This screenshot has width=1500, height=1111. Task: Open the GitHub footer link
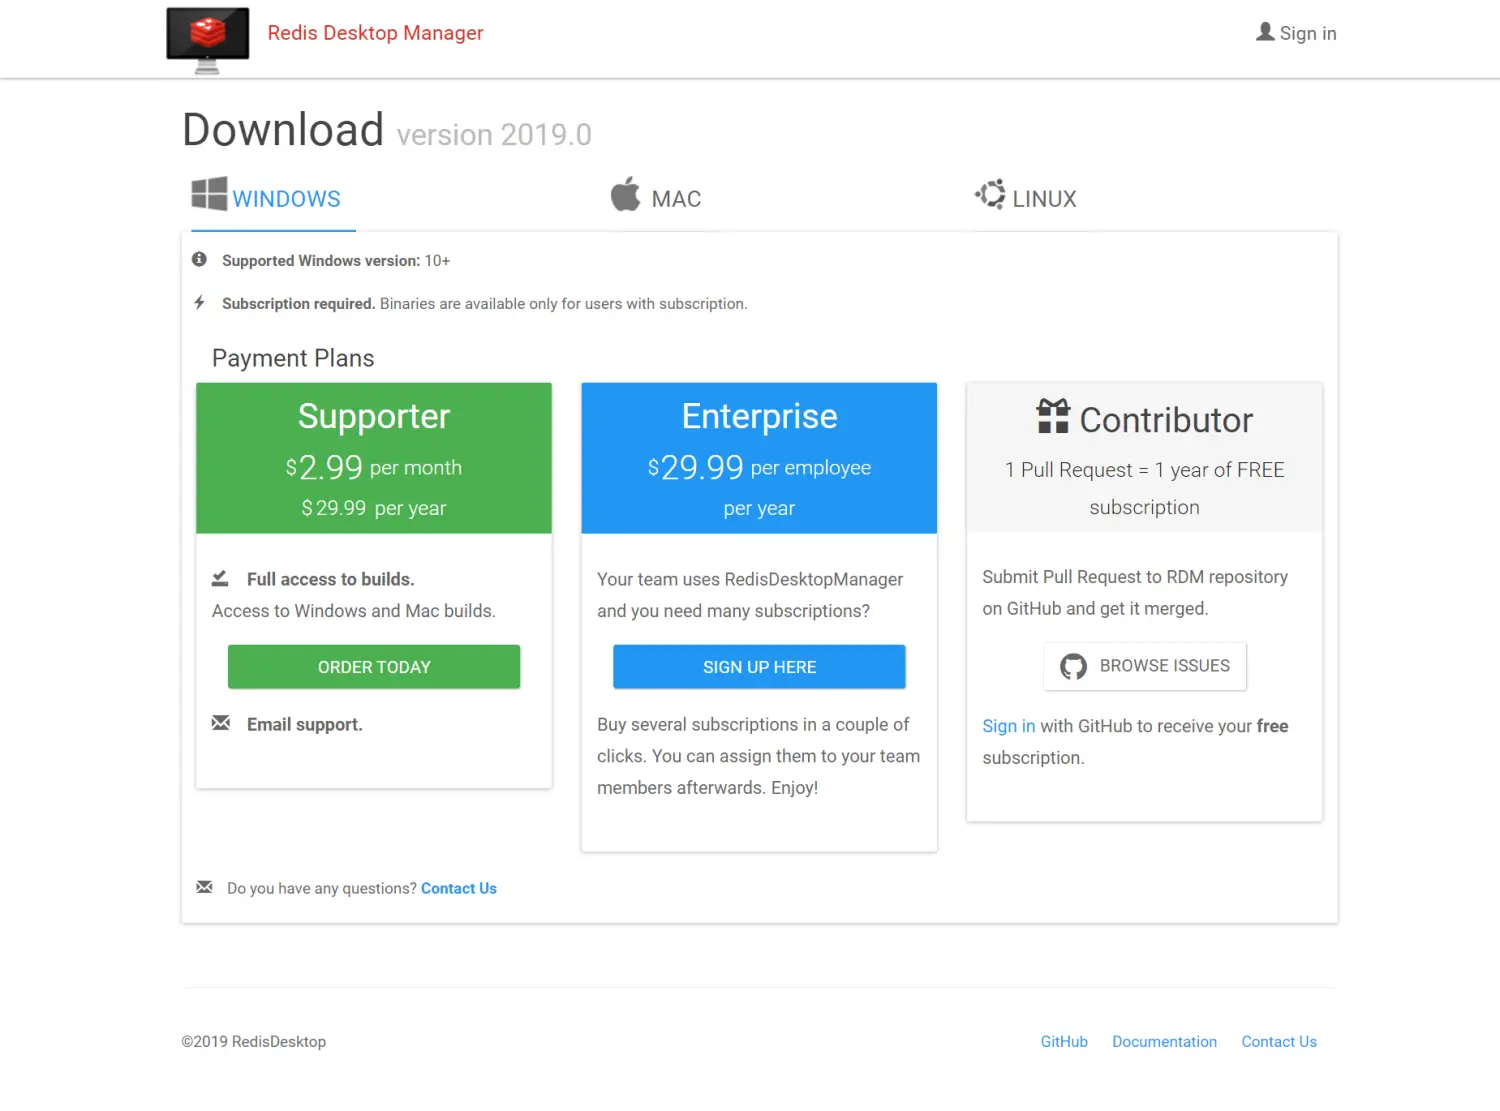coord(1064,1042)
